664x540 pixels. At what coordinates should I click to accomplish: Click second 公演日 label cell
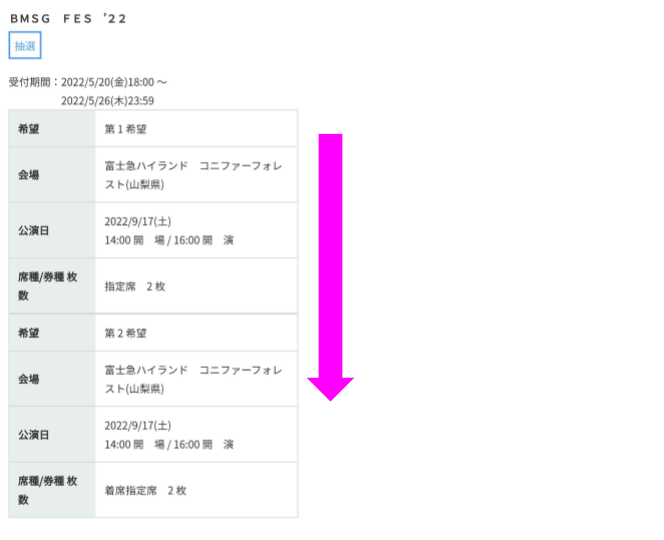(x=52, y=435)
